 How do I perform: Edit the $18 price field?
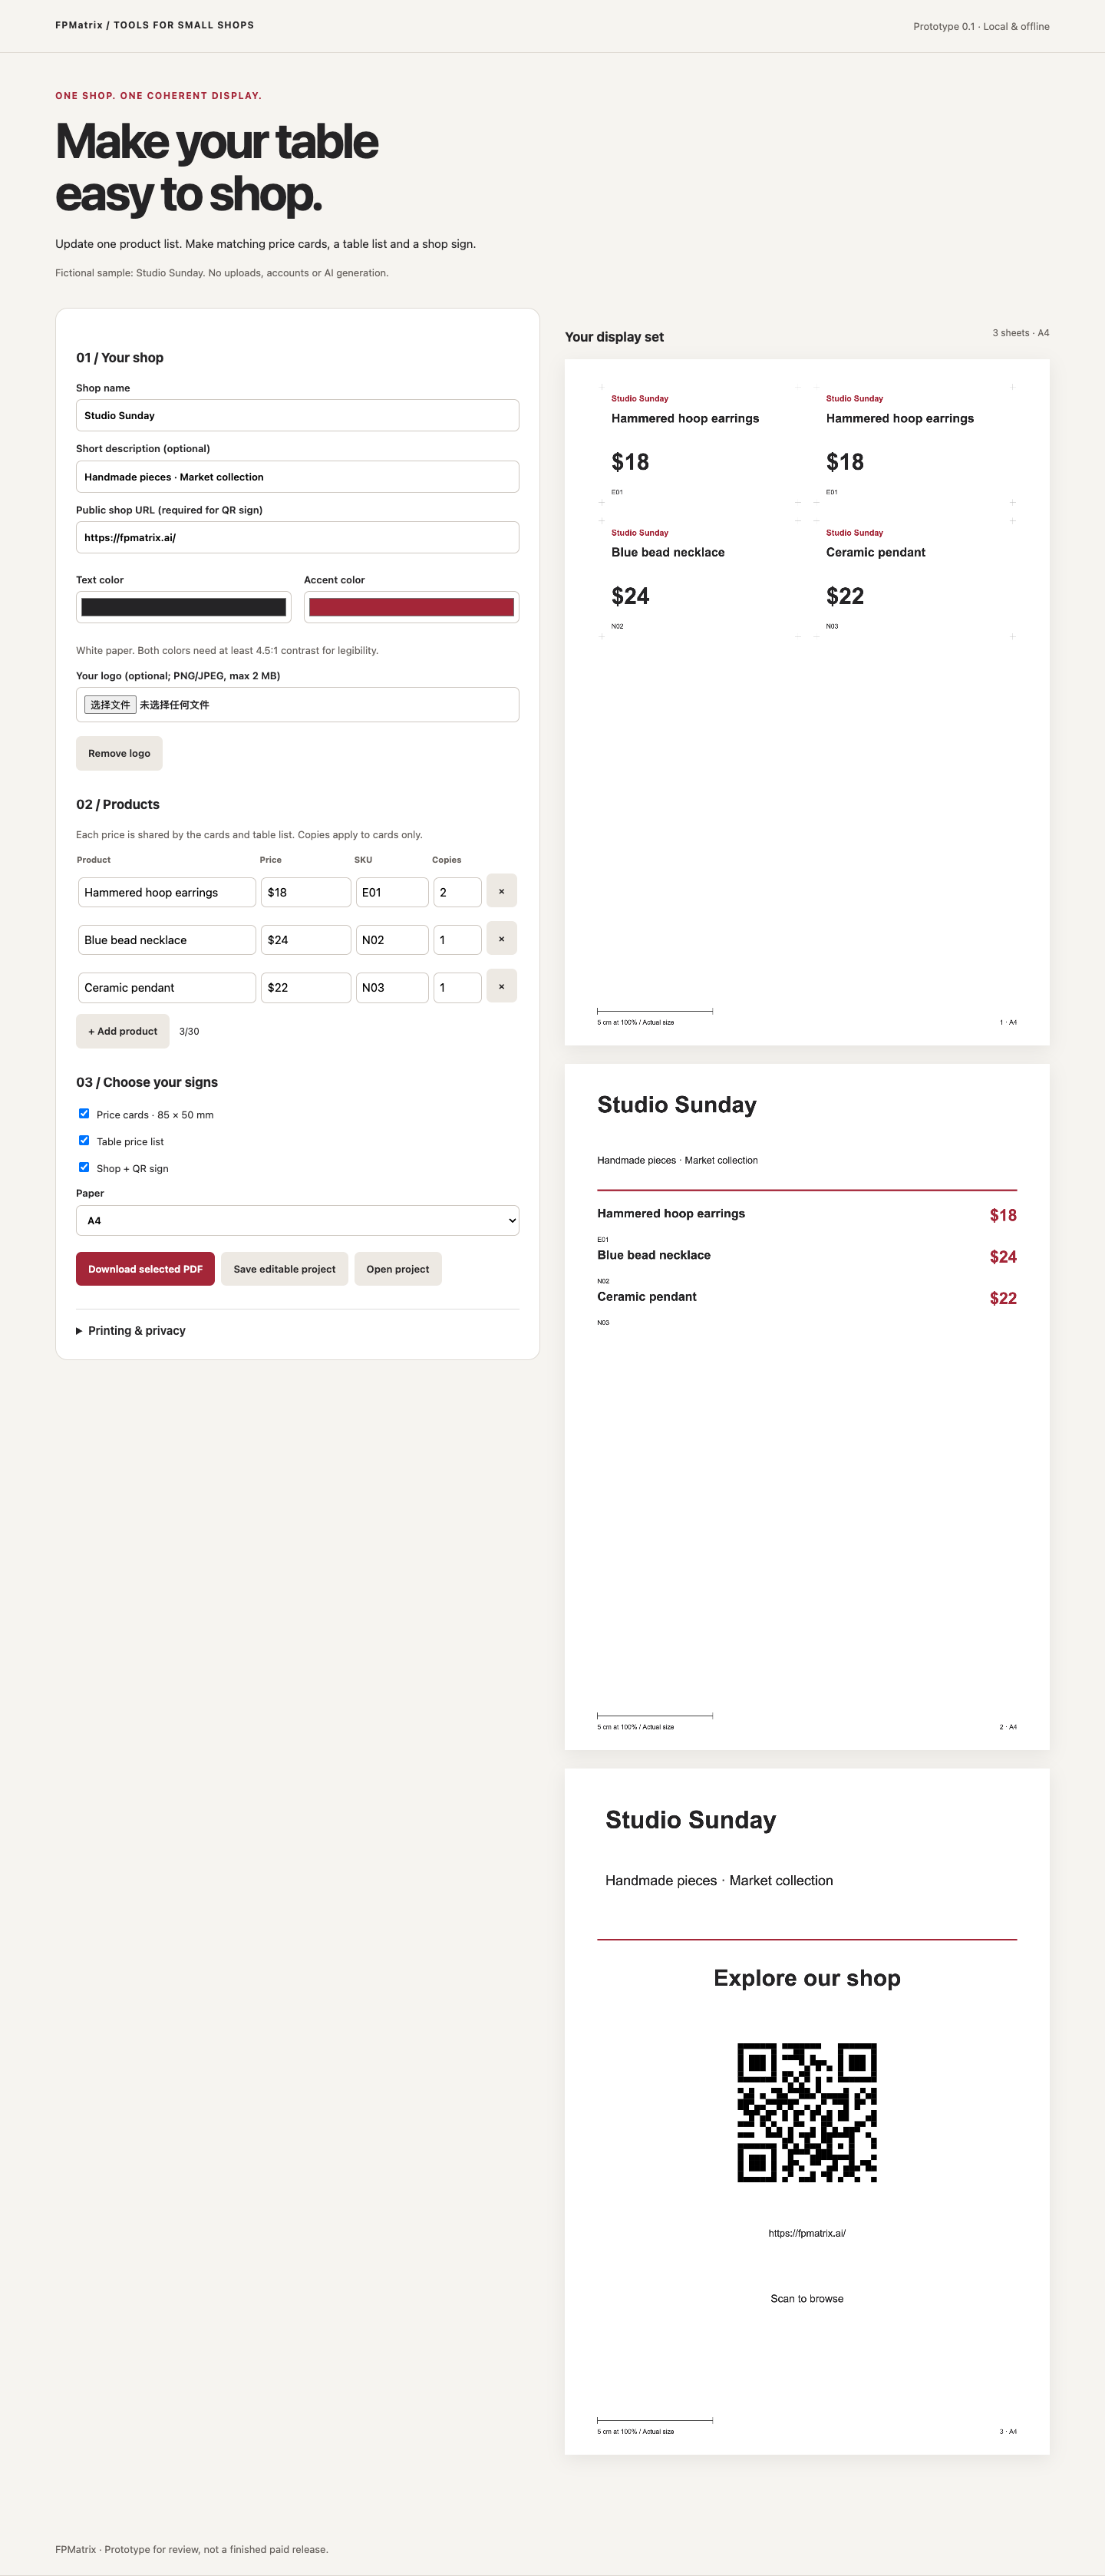click(x=306, y=892)
